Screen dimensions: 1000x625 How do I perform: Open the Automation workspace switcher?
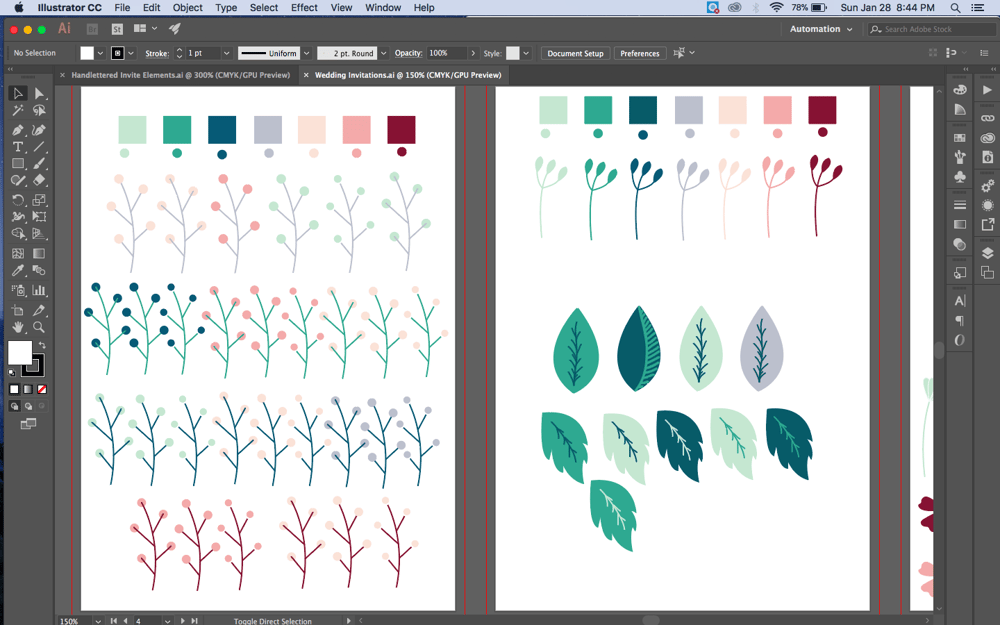pos(821,29)
